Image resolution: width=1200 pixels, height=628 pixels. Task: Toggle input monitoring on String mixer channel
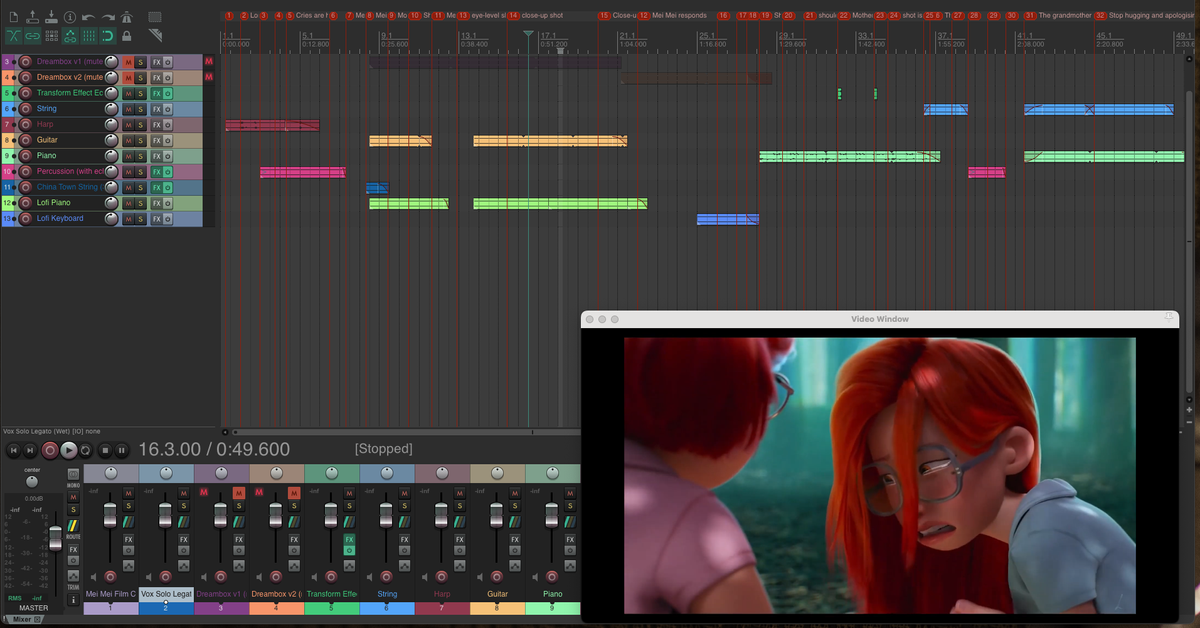369,577
